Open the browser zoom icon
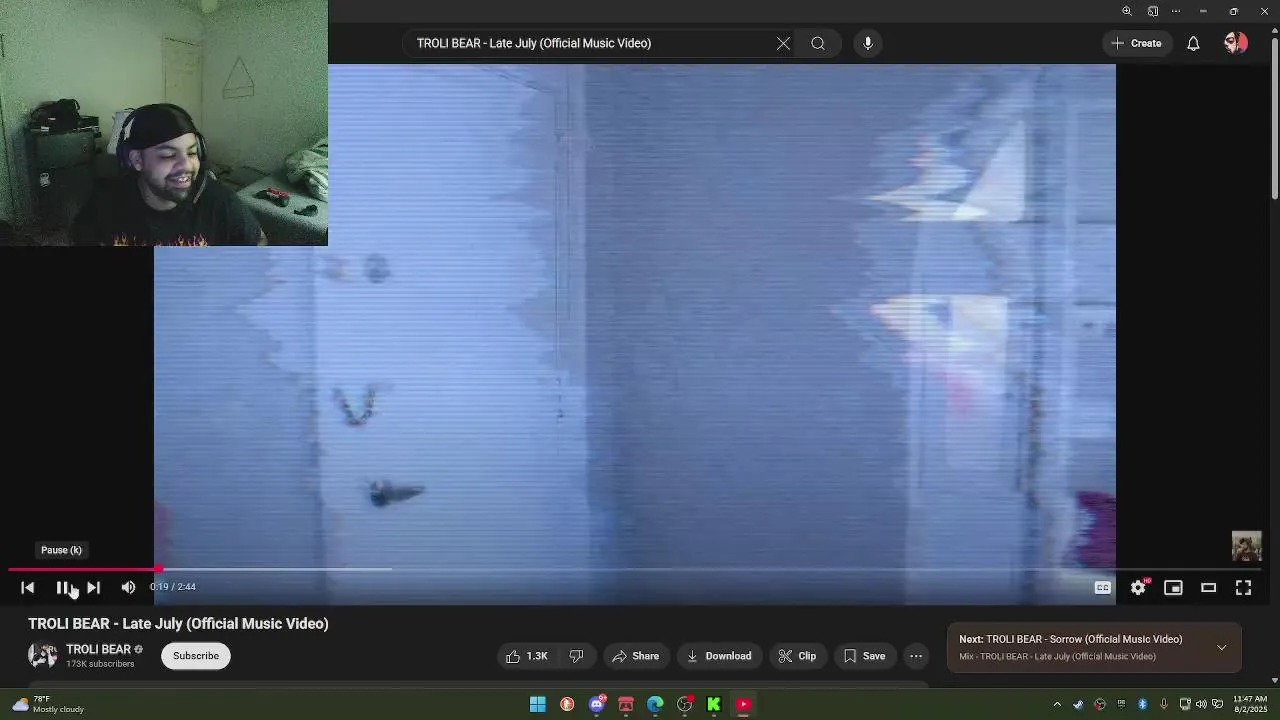Screen dimensions: 1280x720 (x=1127, y=11)
